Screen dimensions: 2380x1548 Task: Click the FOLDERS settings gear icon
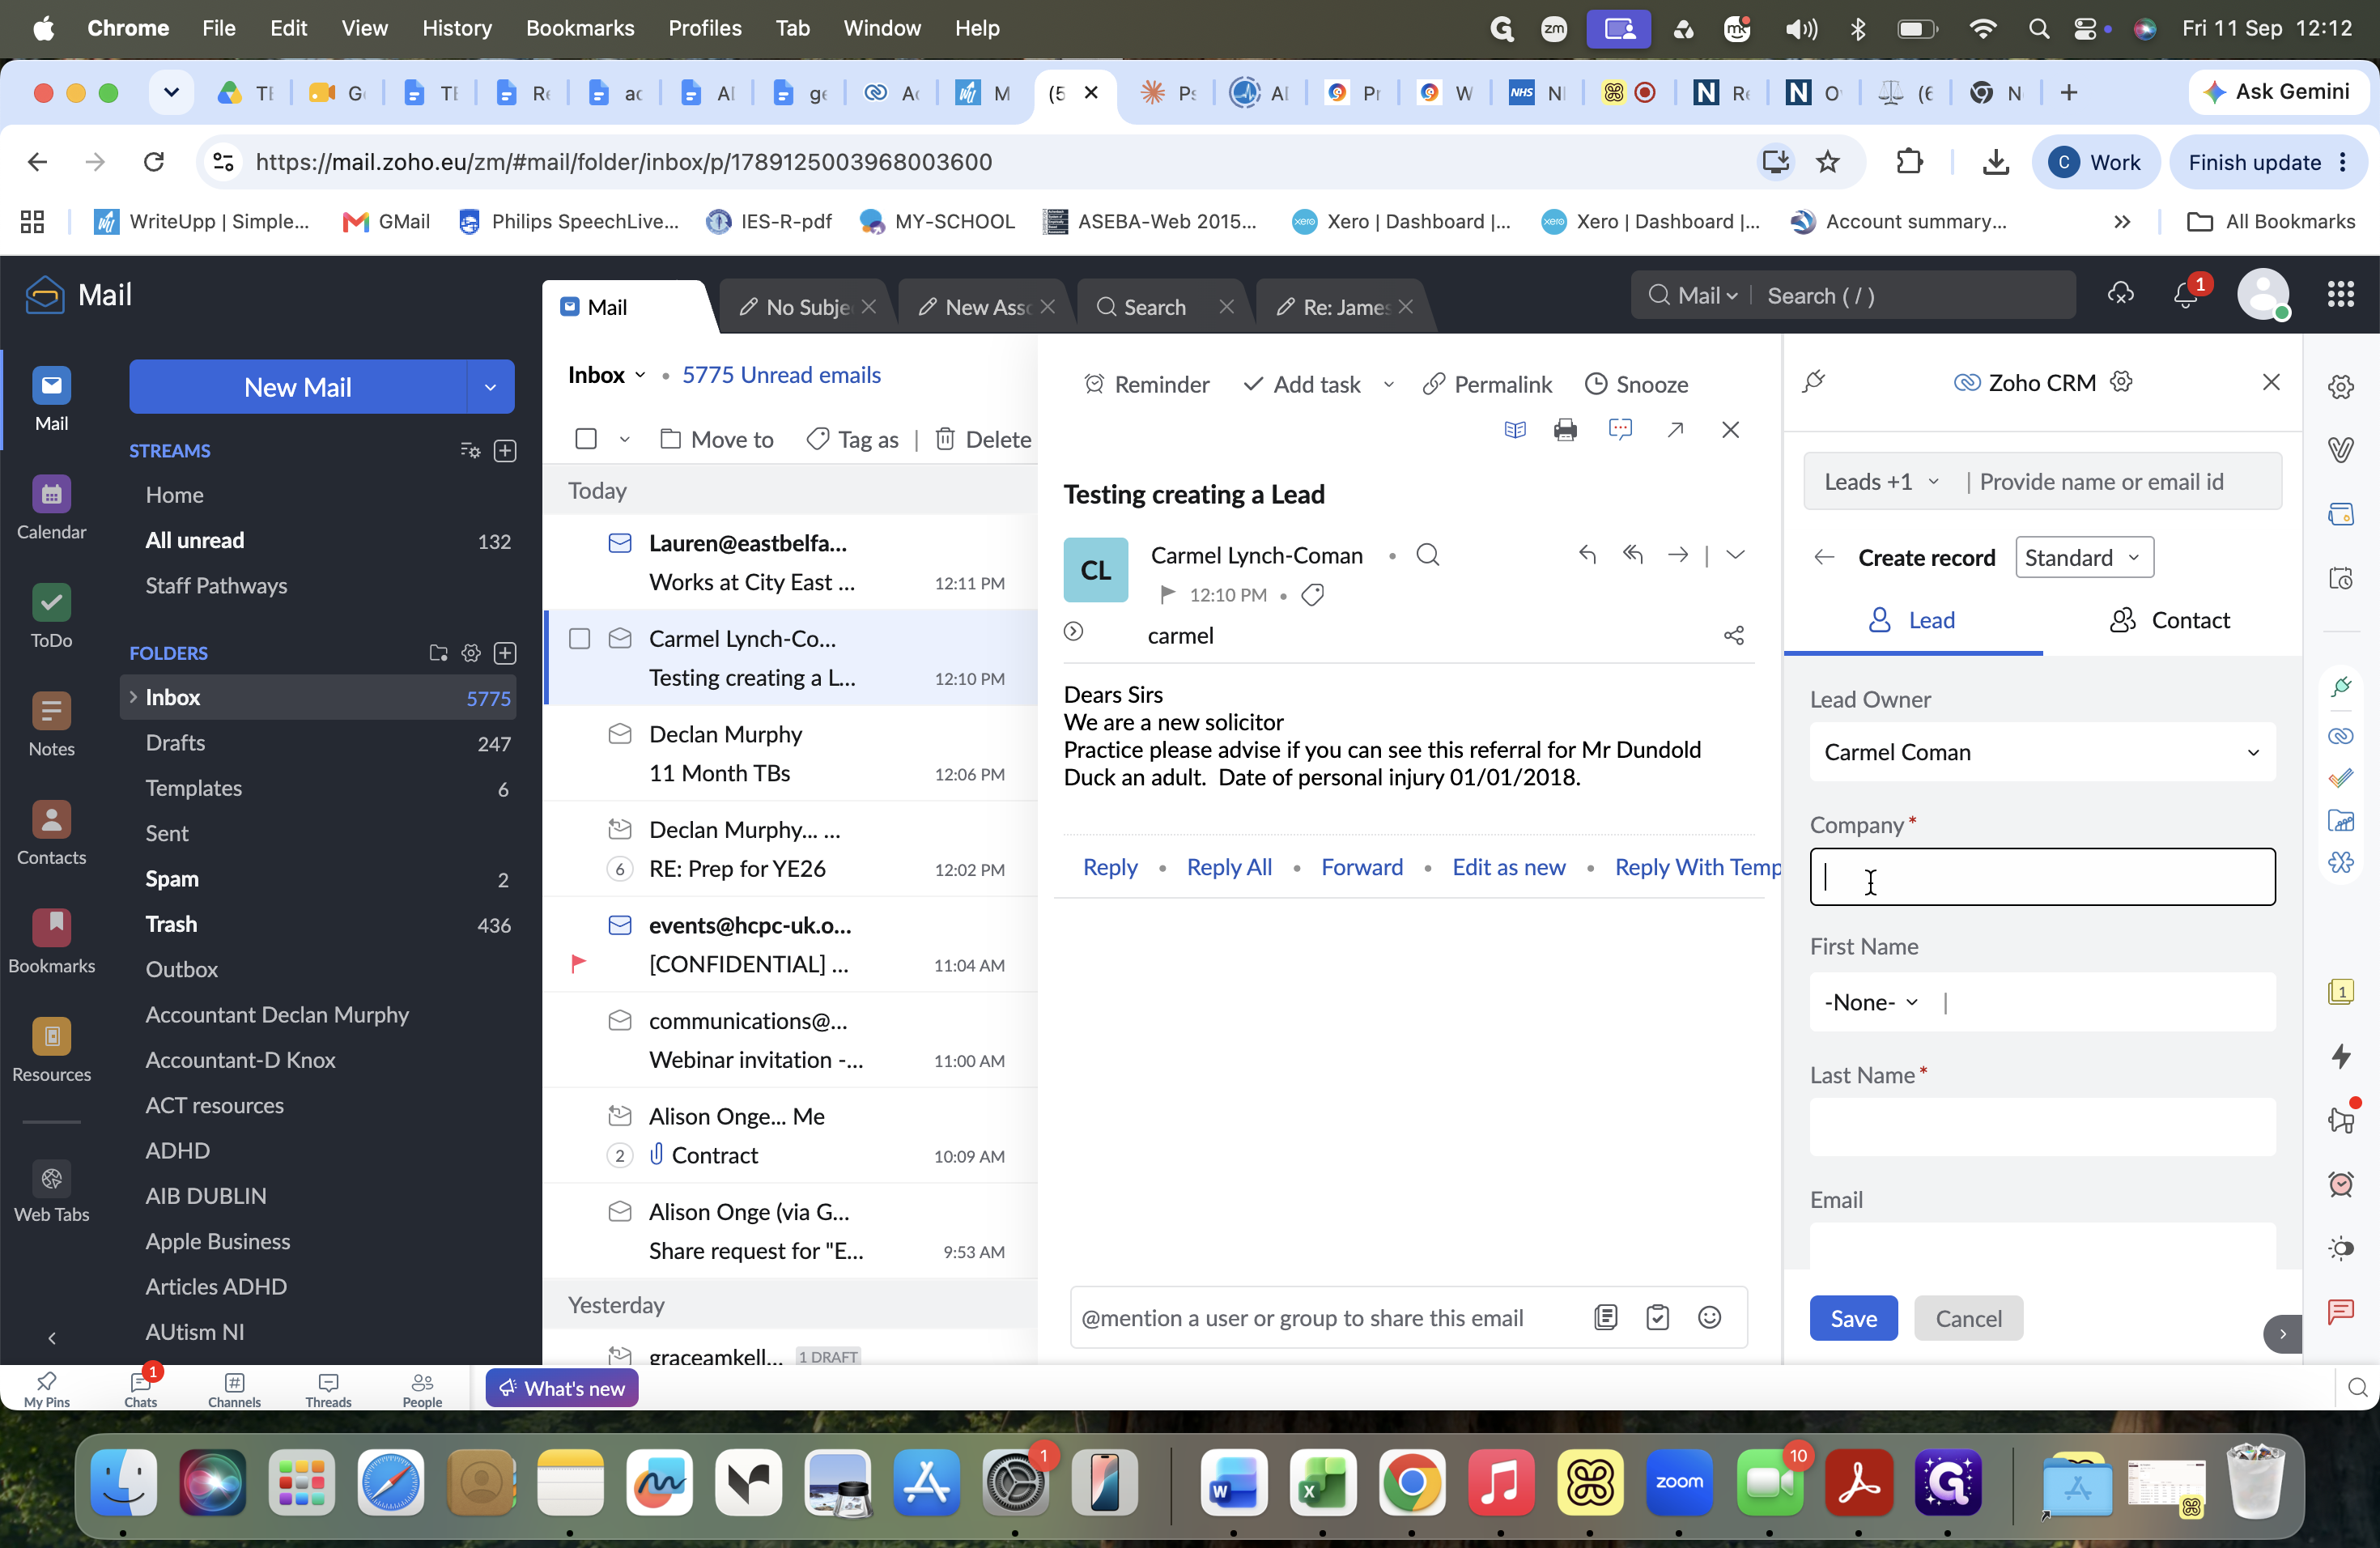471,653
